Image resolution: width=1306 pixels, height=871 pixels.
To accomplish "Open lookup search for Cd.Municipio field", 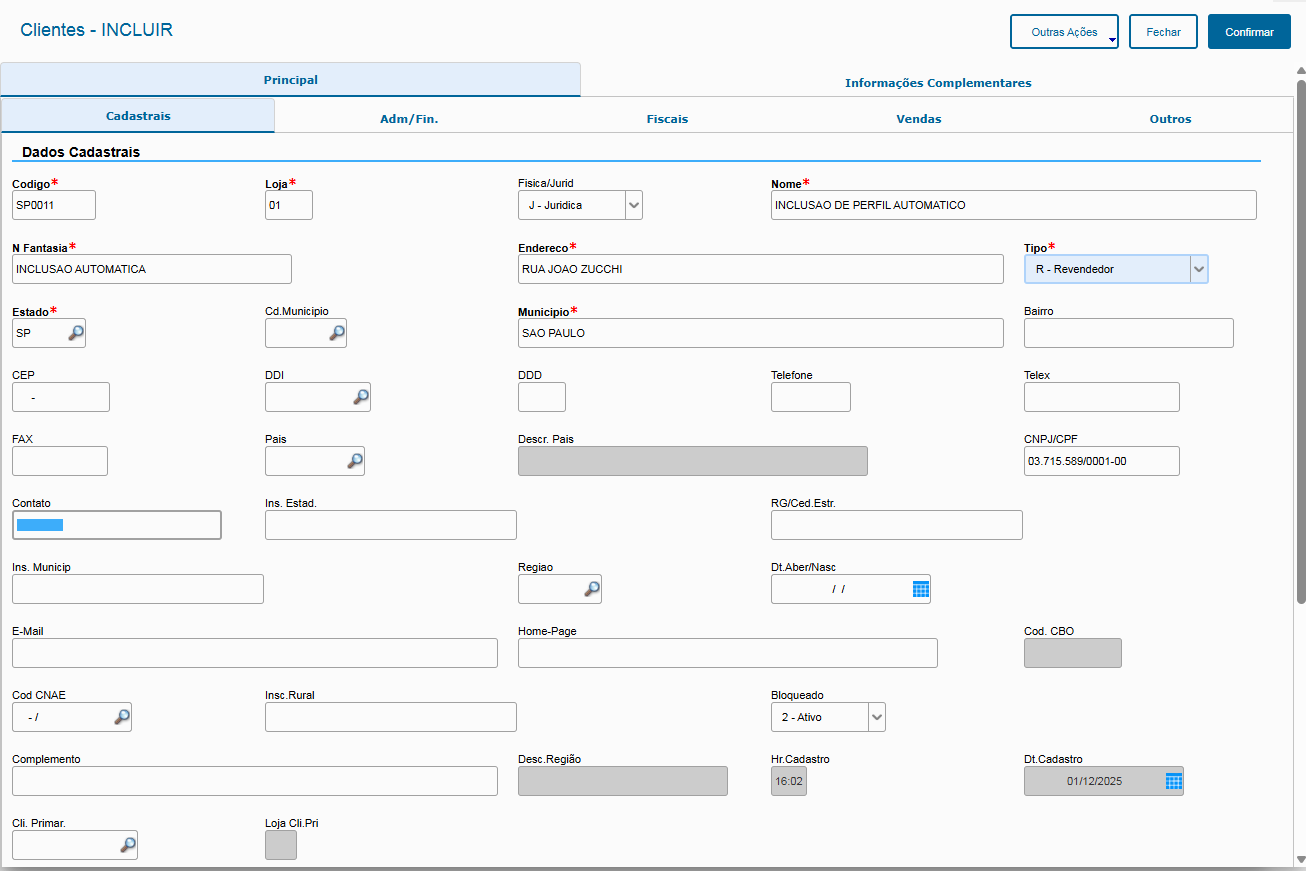I will (337, 333).
